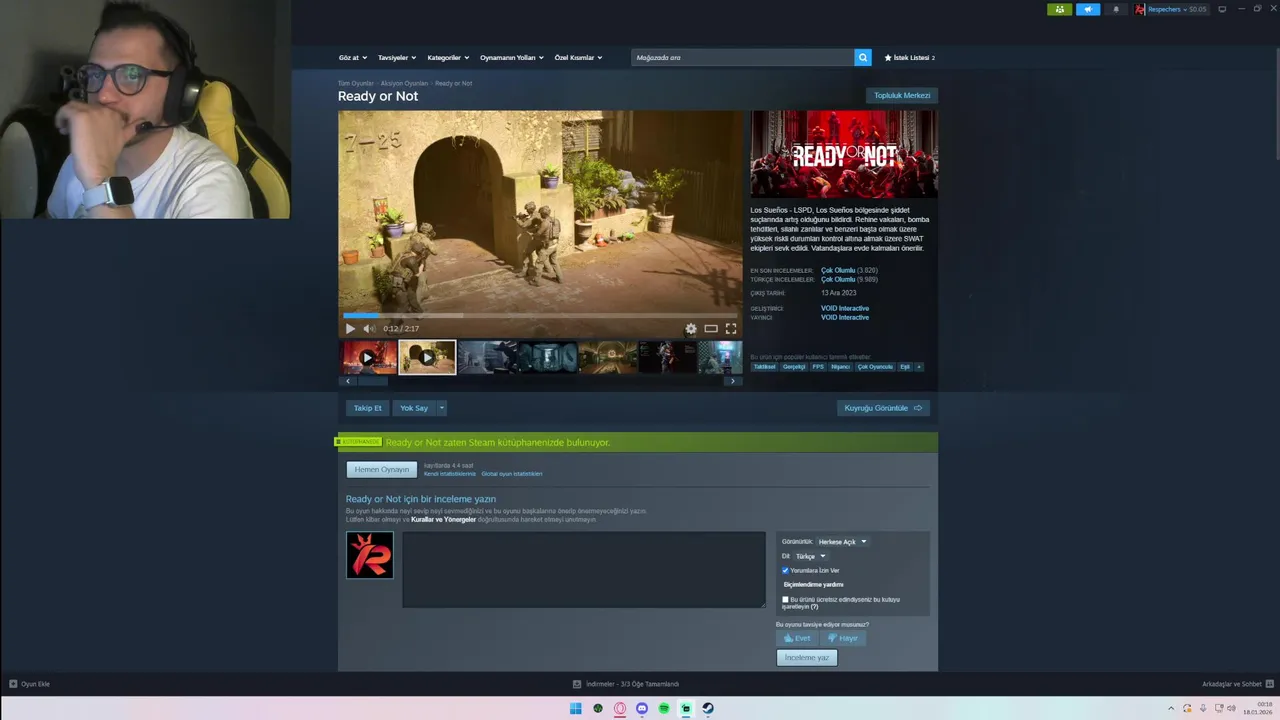Click the Takip Et button

[367, 408]
